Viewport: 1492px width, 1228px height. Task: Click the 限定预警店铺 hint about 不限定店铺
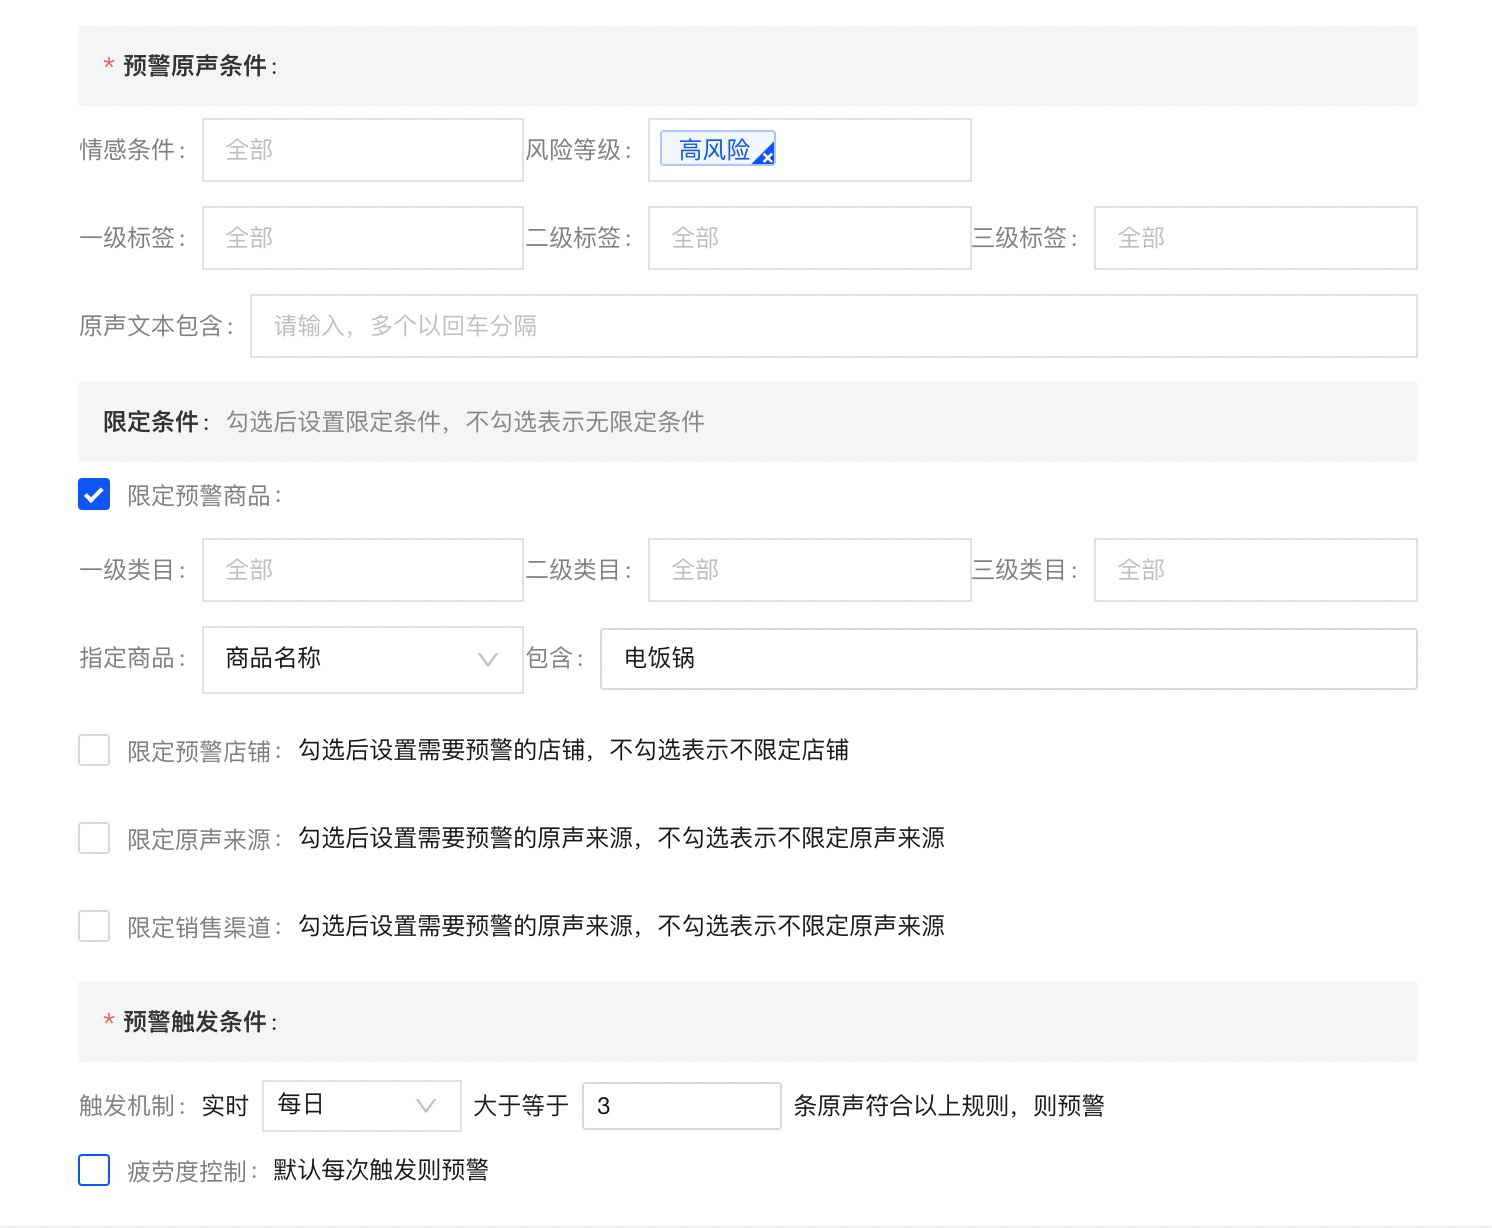(x=574, y=750)
